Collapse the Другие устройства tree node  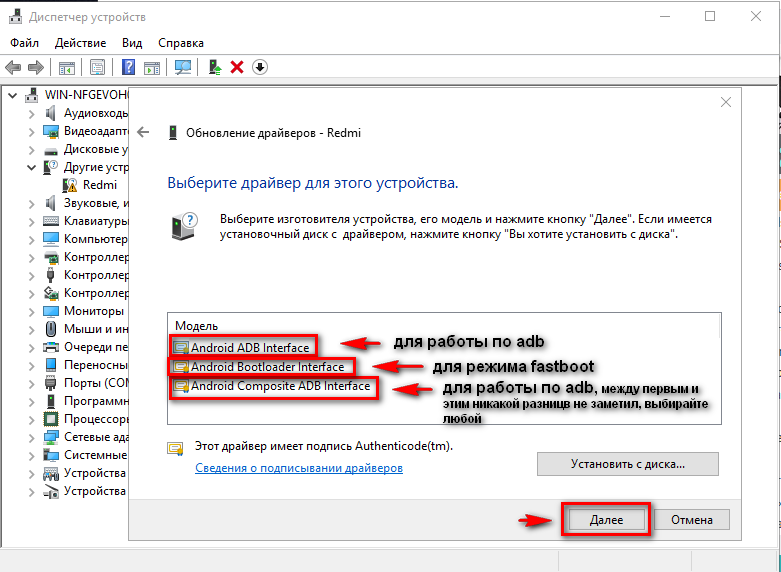tap(31, 167)
